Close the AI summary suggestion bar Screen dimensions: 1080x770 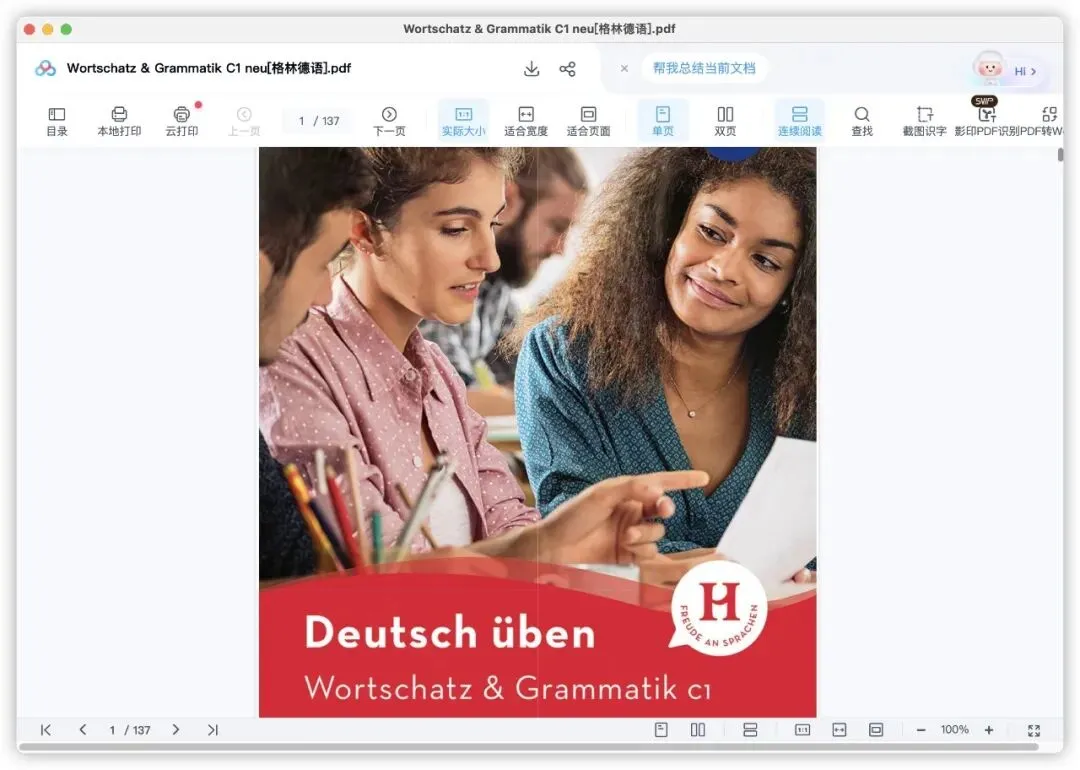point(624,68)
